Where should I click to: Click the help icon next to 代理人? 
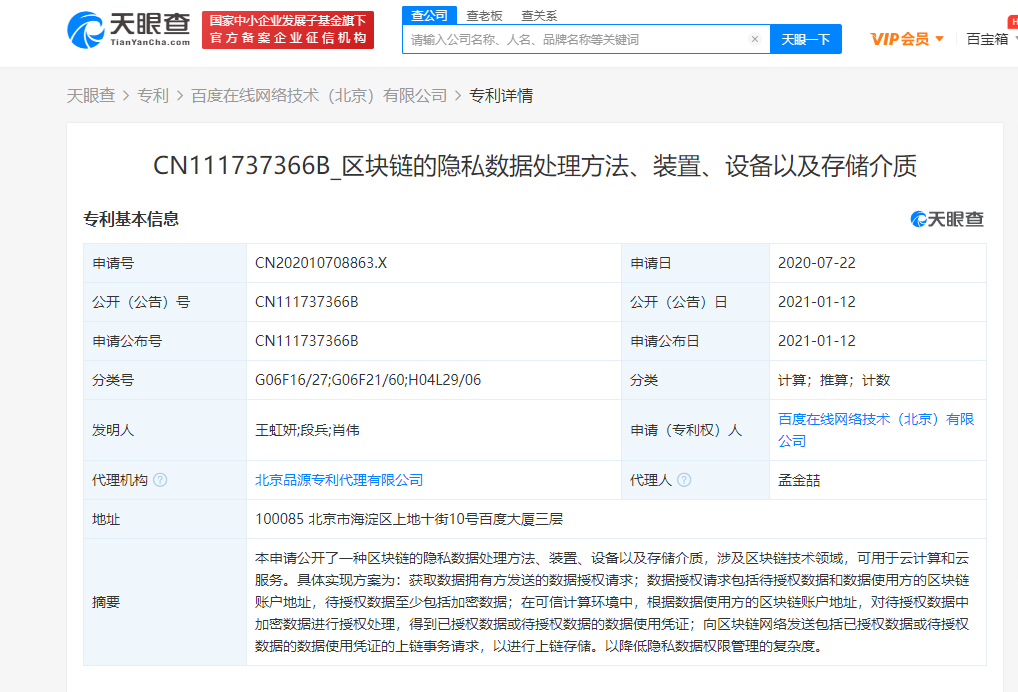click(685, 480)
